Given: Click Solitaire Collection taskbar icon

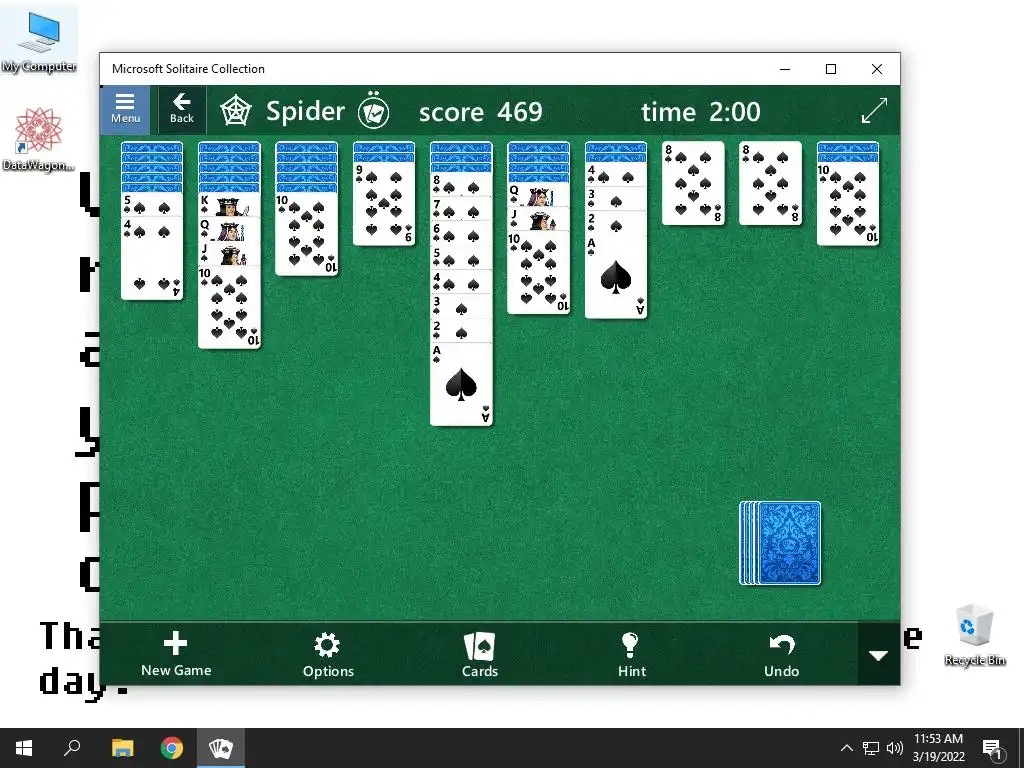Looking at the screenshot, I should click(x=221, y=748).
